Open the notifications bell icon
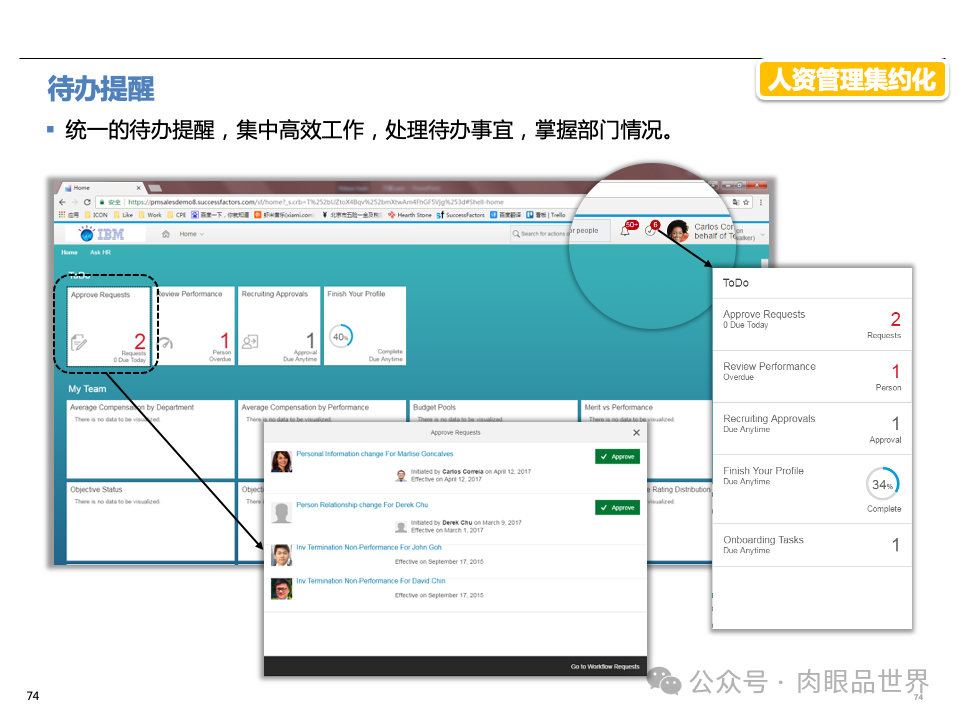Image resolution: width=960 pixels, height=720 pixels. coord(625,231)
